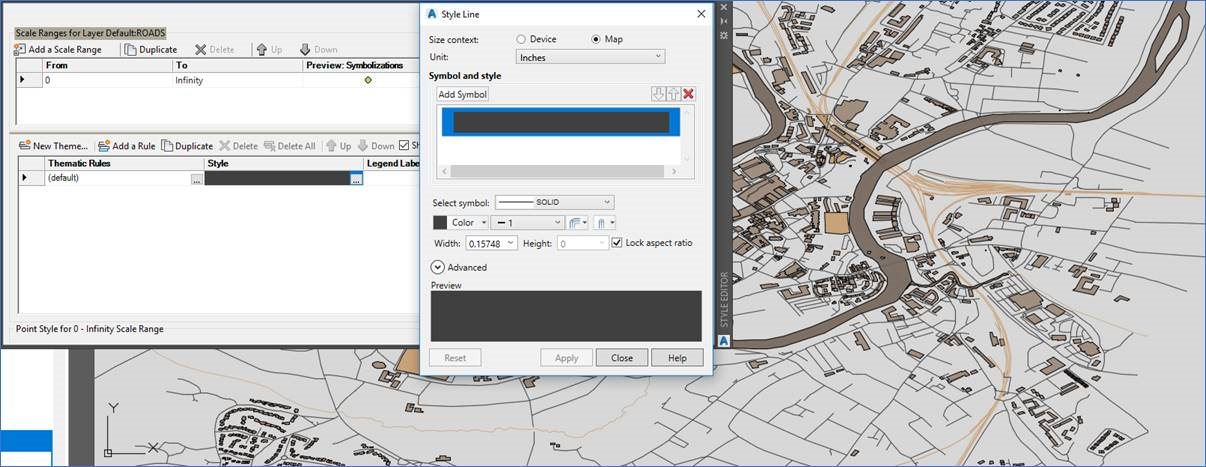
Task: Uncheck Lock aspect ratio checkbox
Action: [x=617, y=243]
